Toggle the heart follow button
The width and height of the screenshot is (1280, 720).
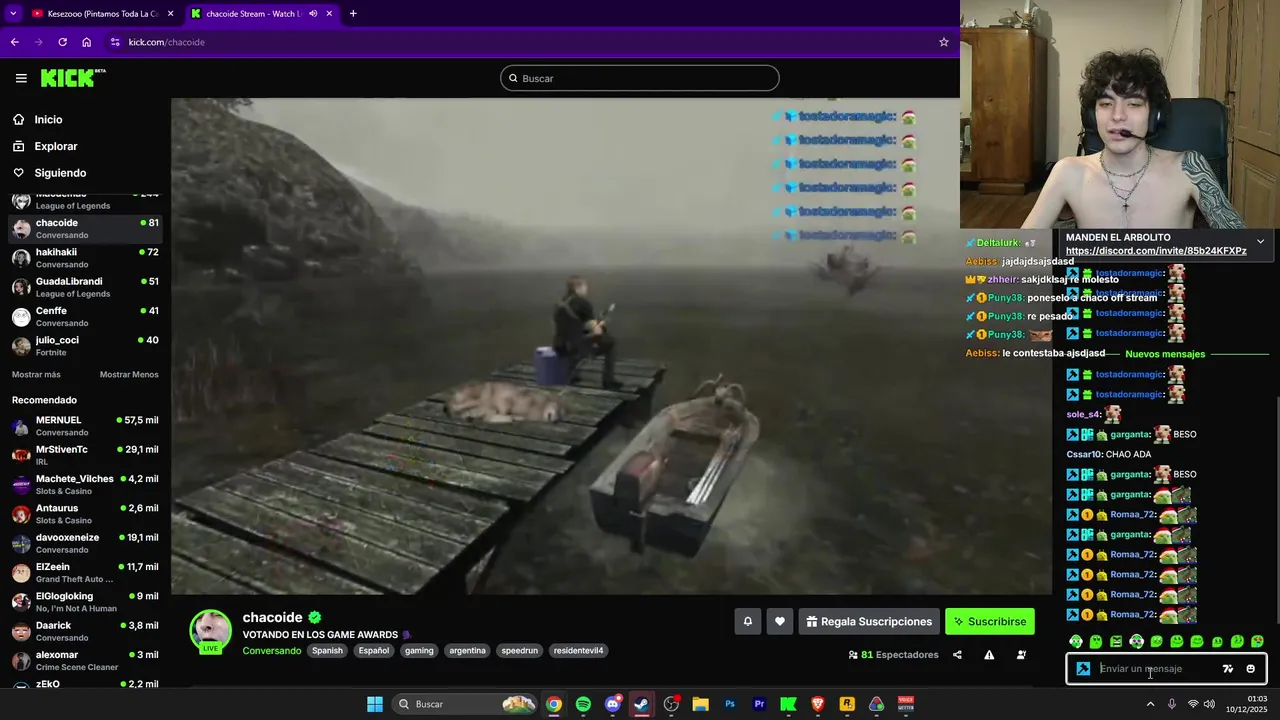click(x=780, y=621)
